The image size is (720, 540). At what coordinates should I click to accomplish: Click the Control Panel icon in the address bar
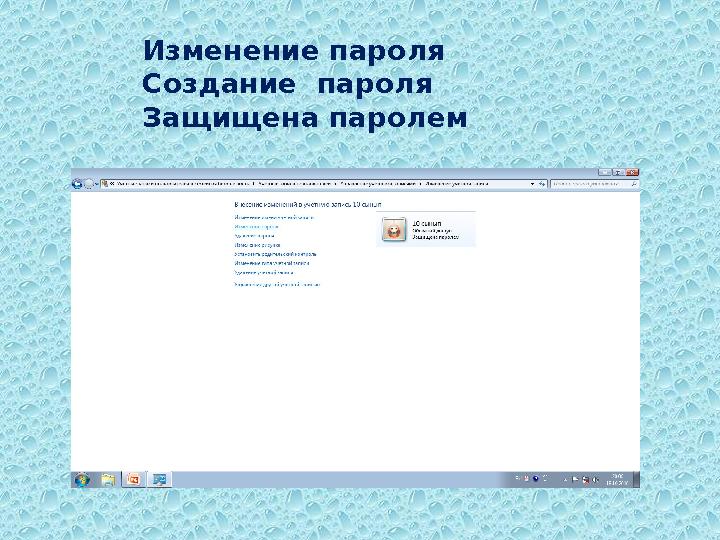click(105, 184)
